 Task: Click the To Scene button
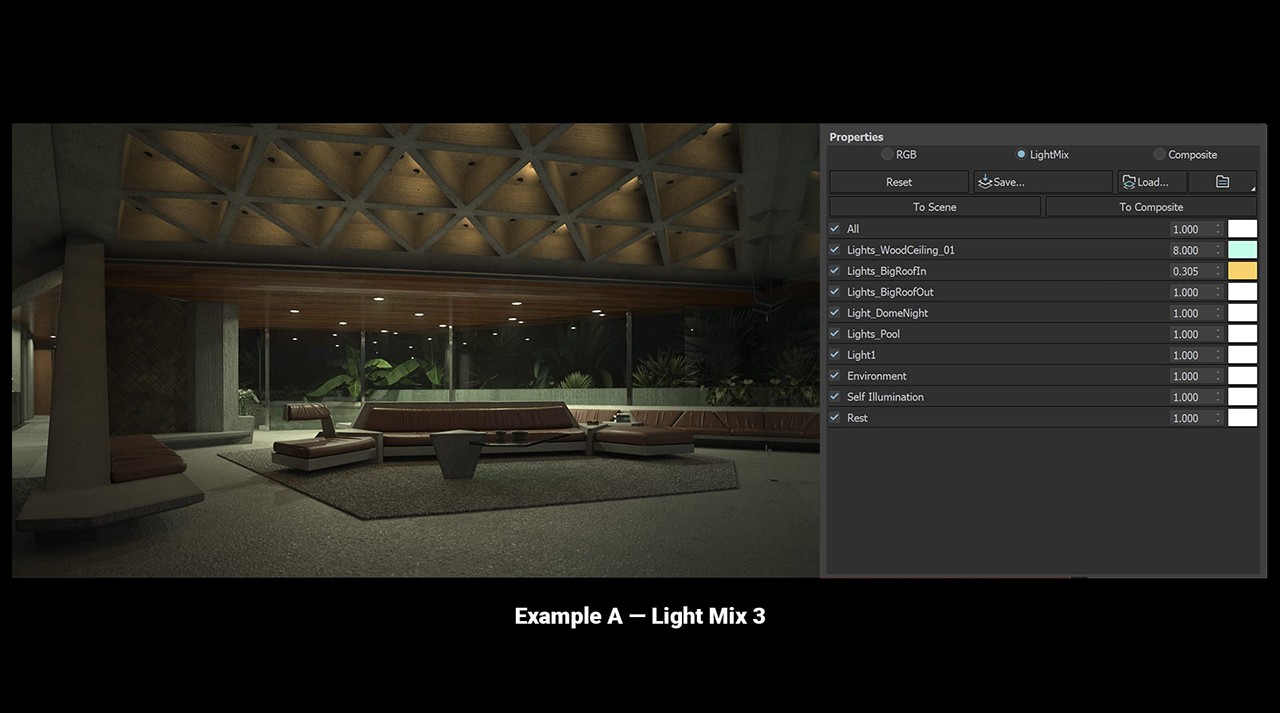tap(934, 207)
